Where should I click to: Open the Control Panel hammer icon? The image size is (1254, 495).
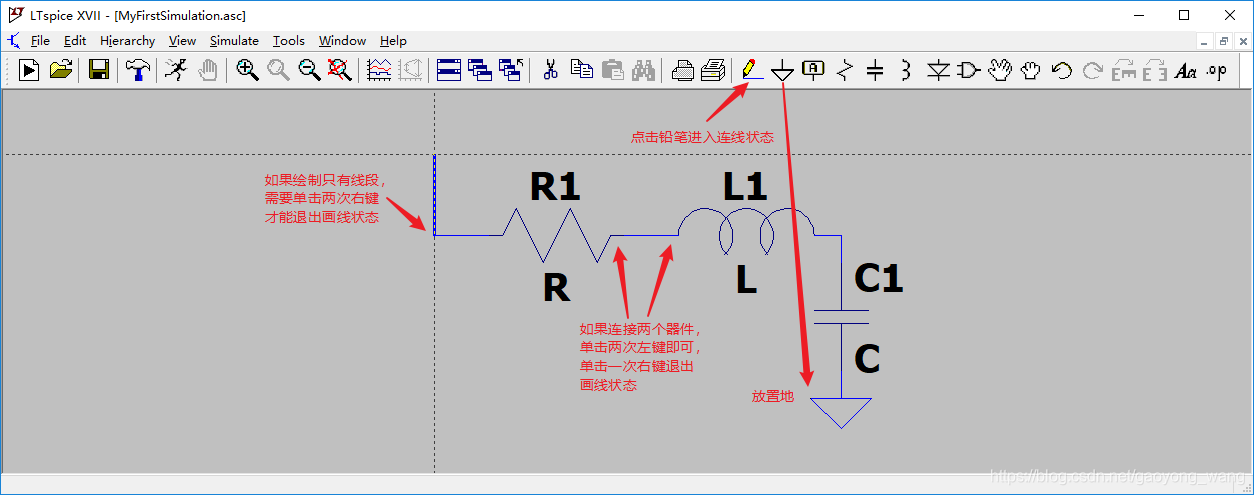137,70
